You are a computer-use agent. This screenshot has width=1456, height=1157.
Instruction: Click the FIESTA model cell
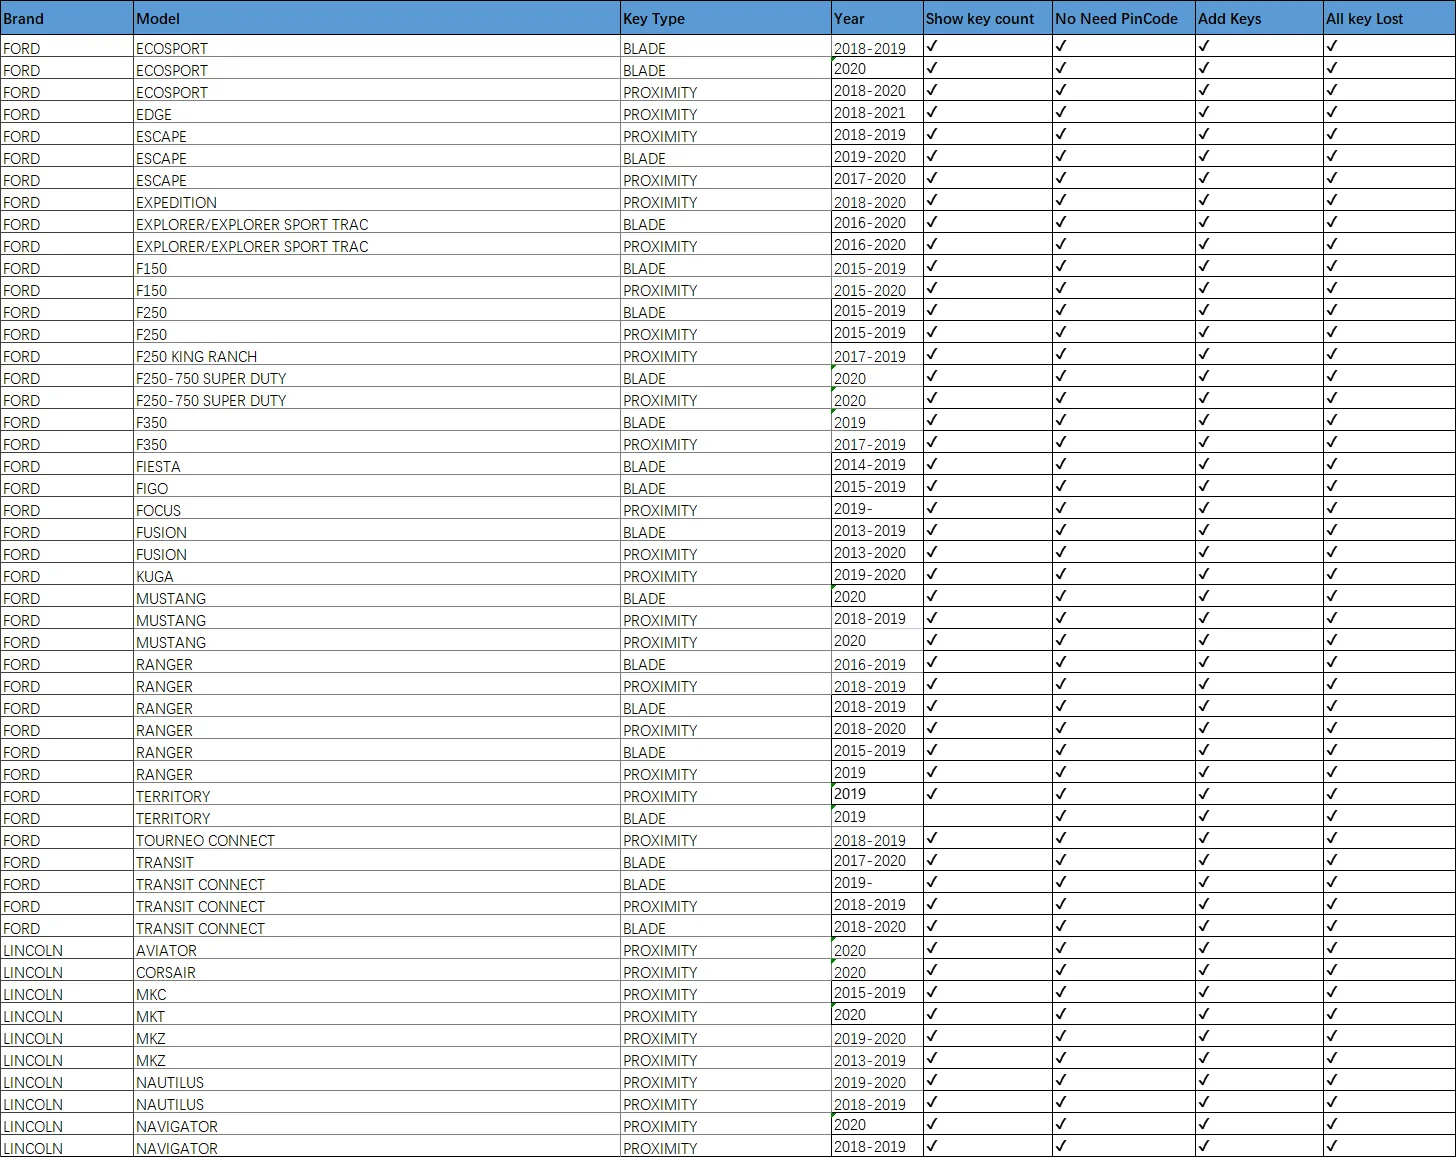(x=377, y=466)
